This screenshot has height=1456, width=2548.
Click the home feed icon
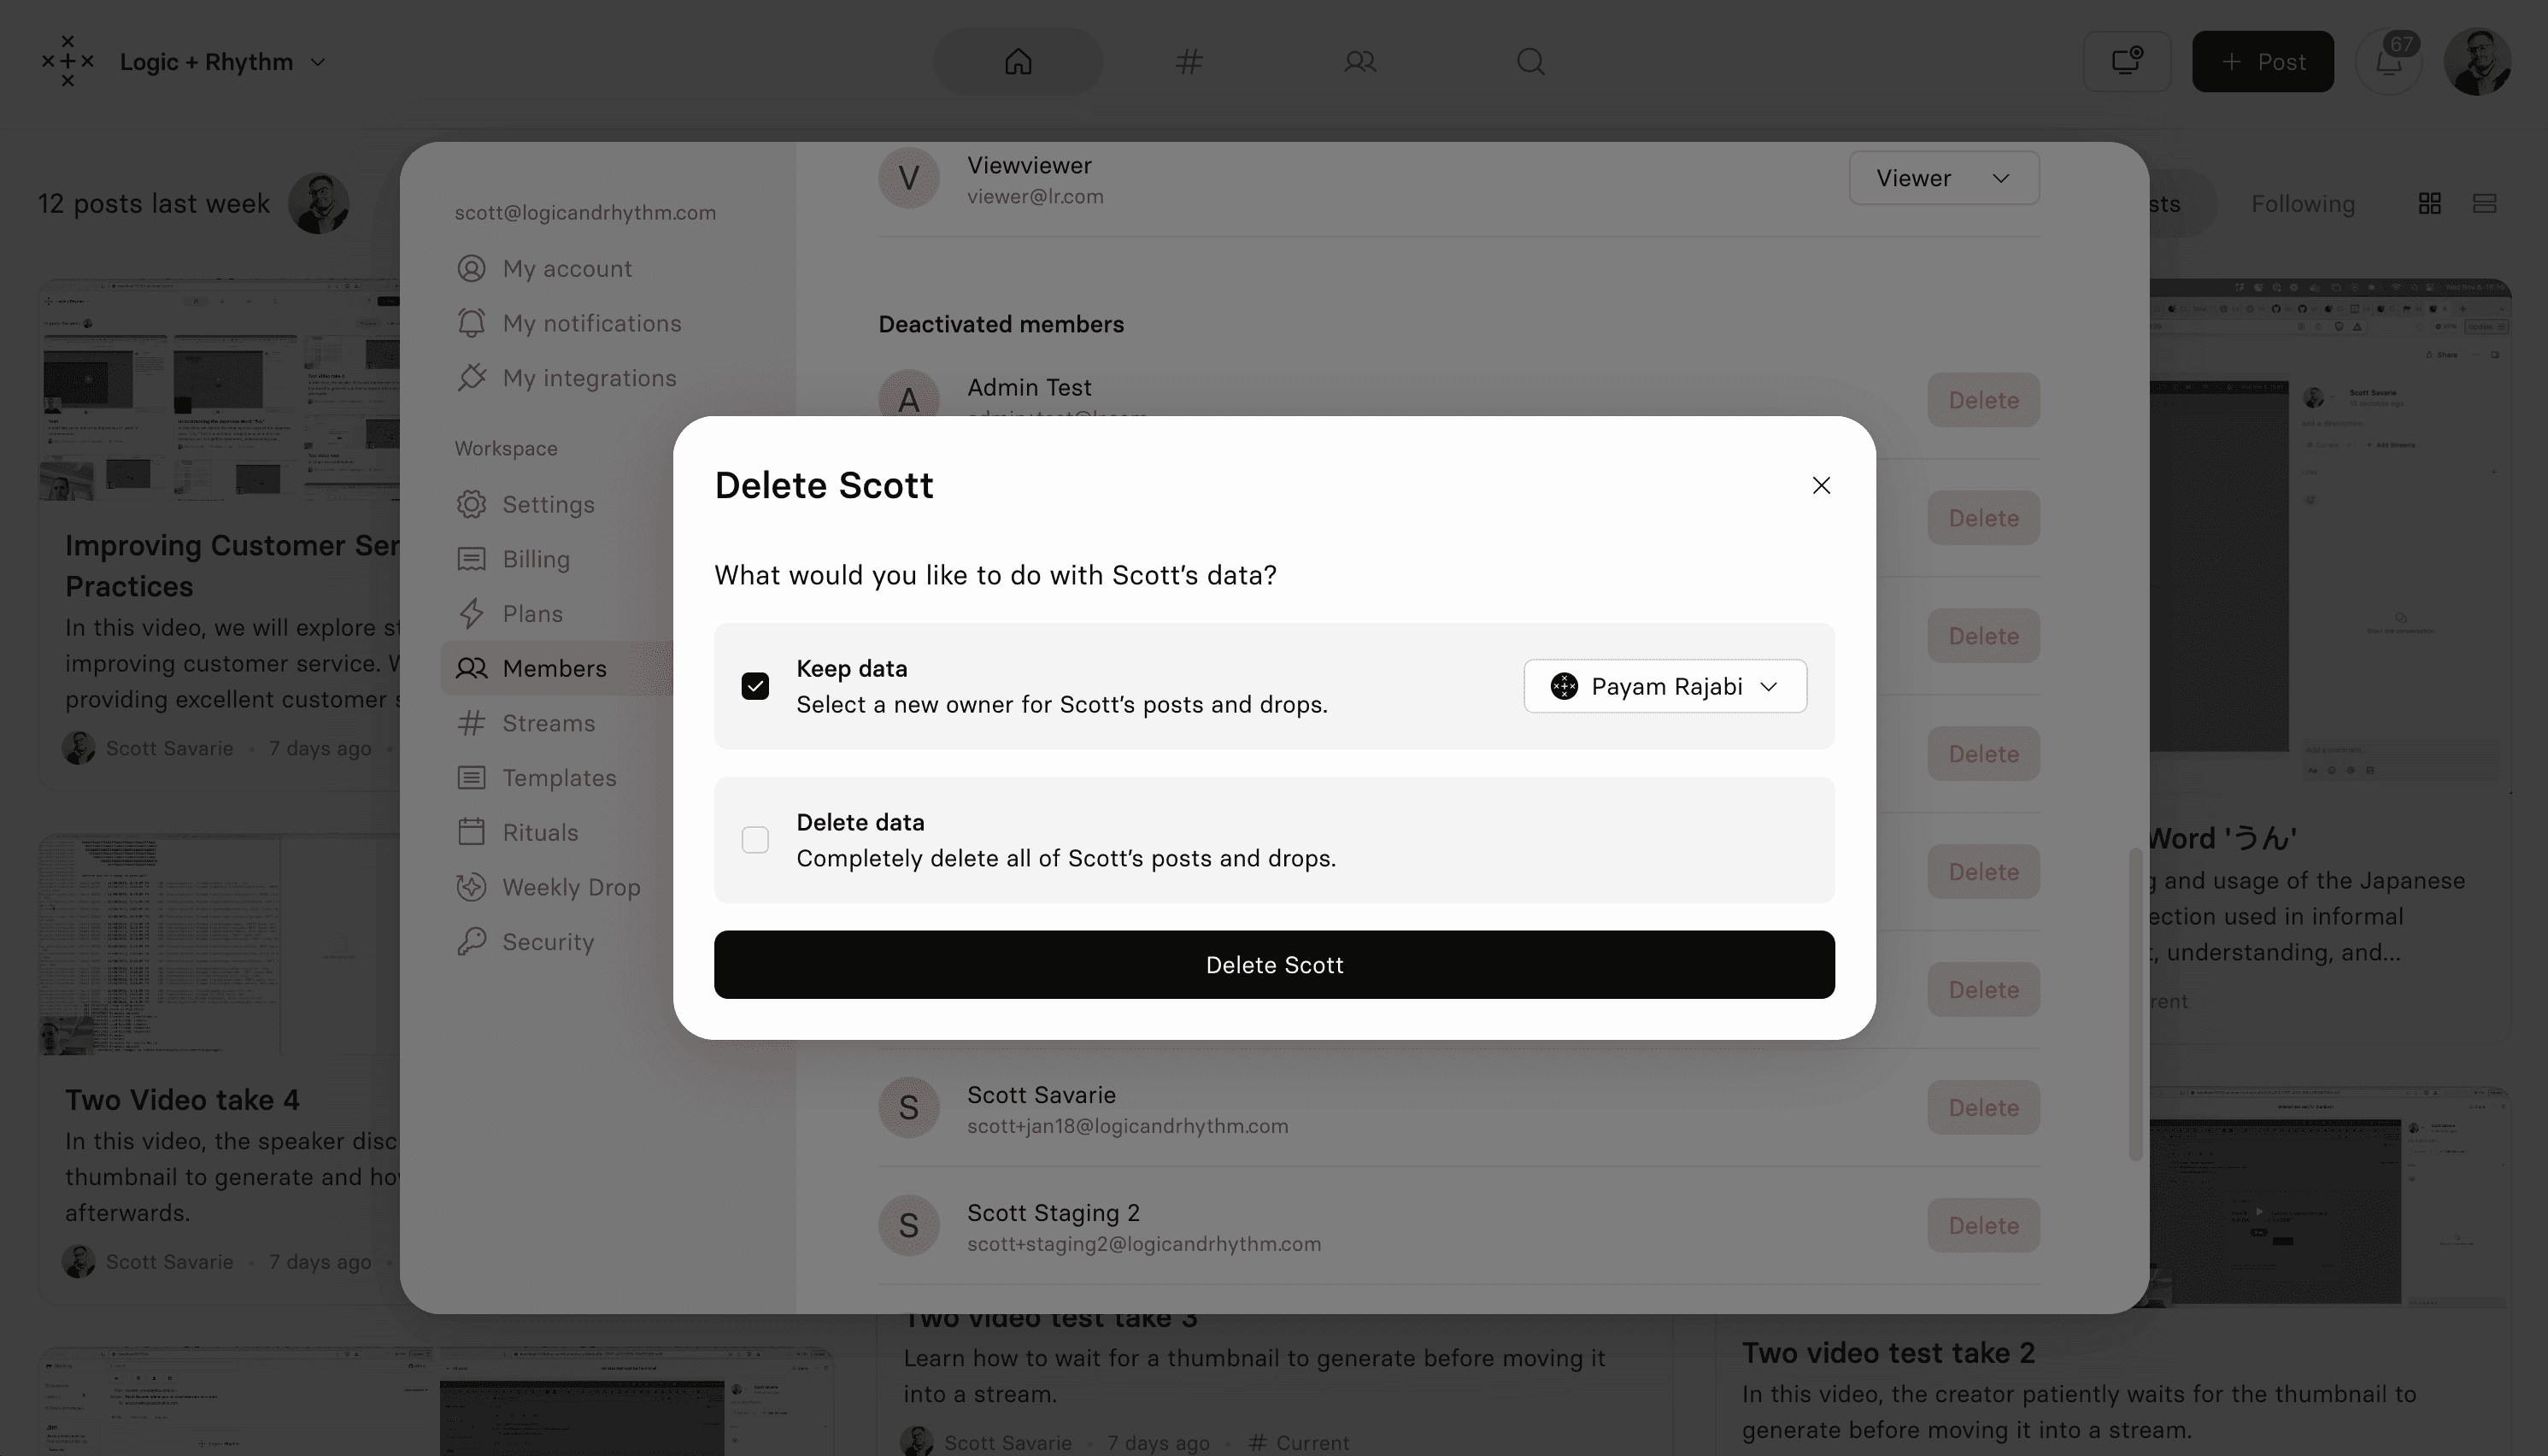point(1019,62)
